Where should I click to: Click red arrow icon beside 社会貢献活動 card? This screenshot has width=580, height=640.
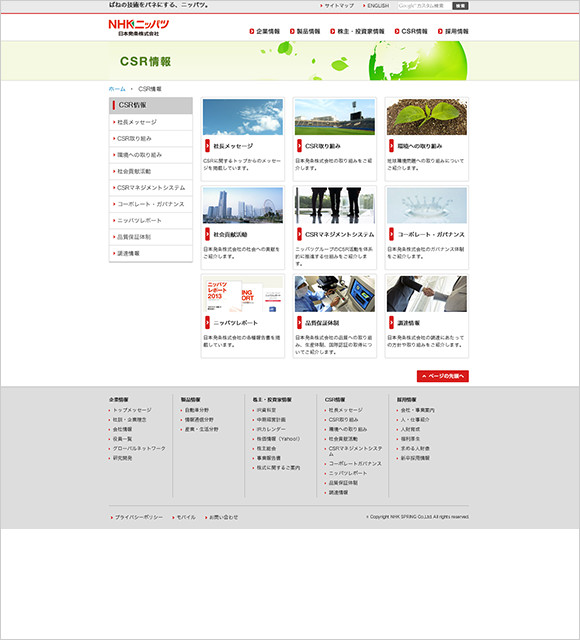[x=207, y=234]
